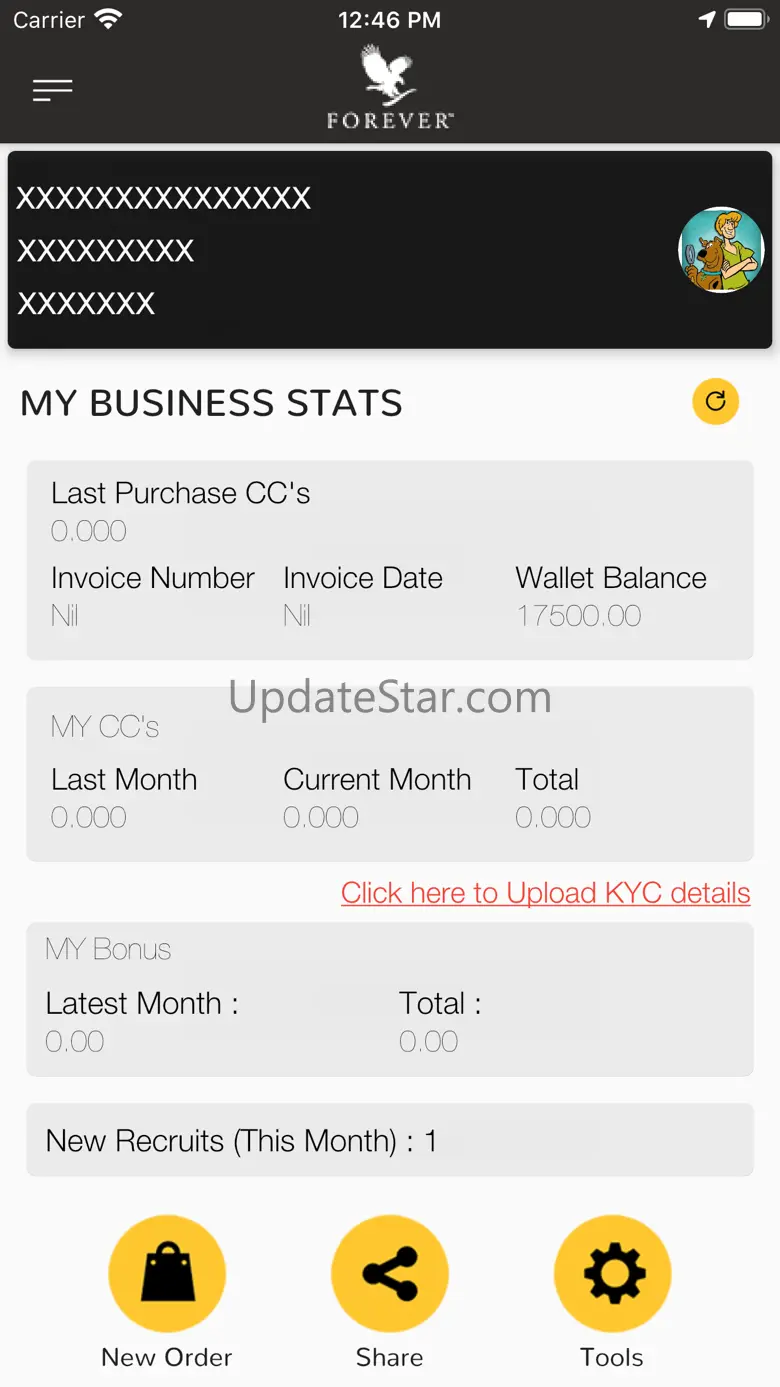Open the New Recruits (This Month) row
Screen dimensions: 780x1387
tap(390, 1140)
